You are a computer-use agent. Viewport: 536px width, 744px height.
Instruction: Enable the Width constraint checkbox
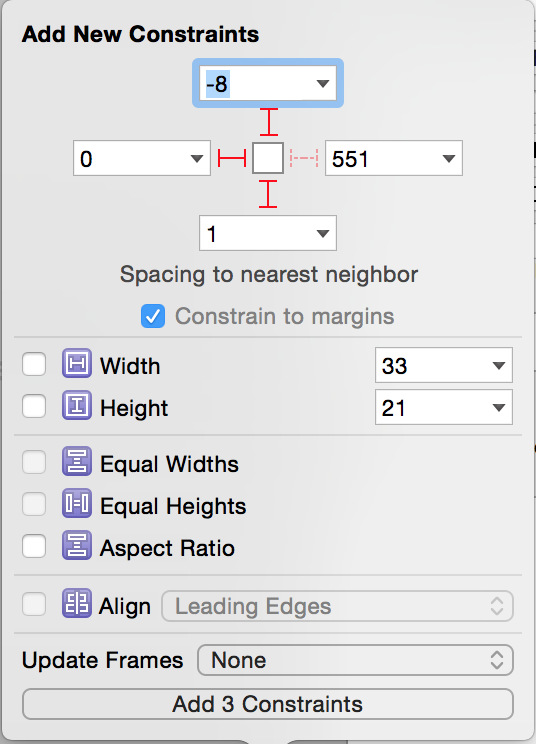[34, 364]
